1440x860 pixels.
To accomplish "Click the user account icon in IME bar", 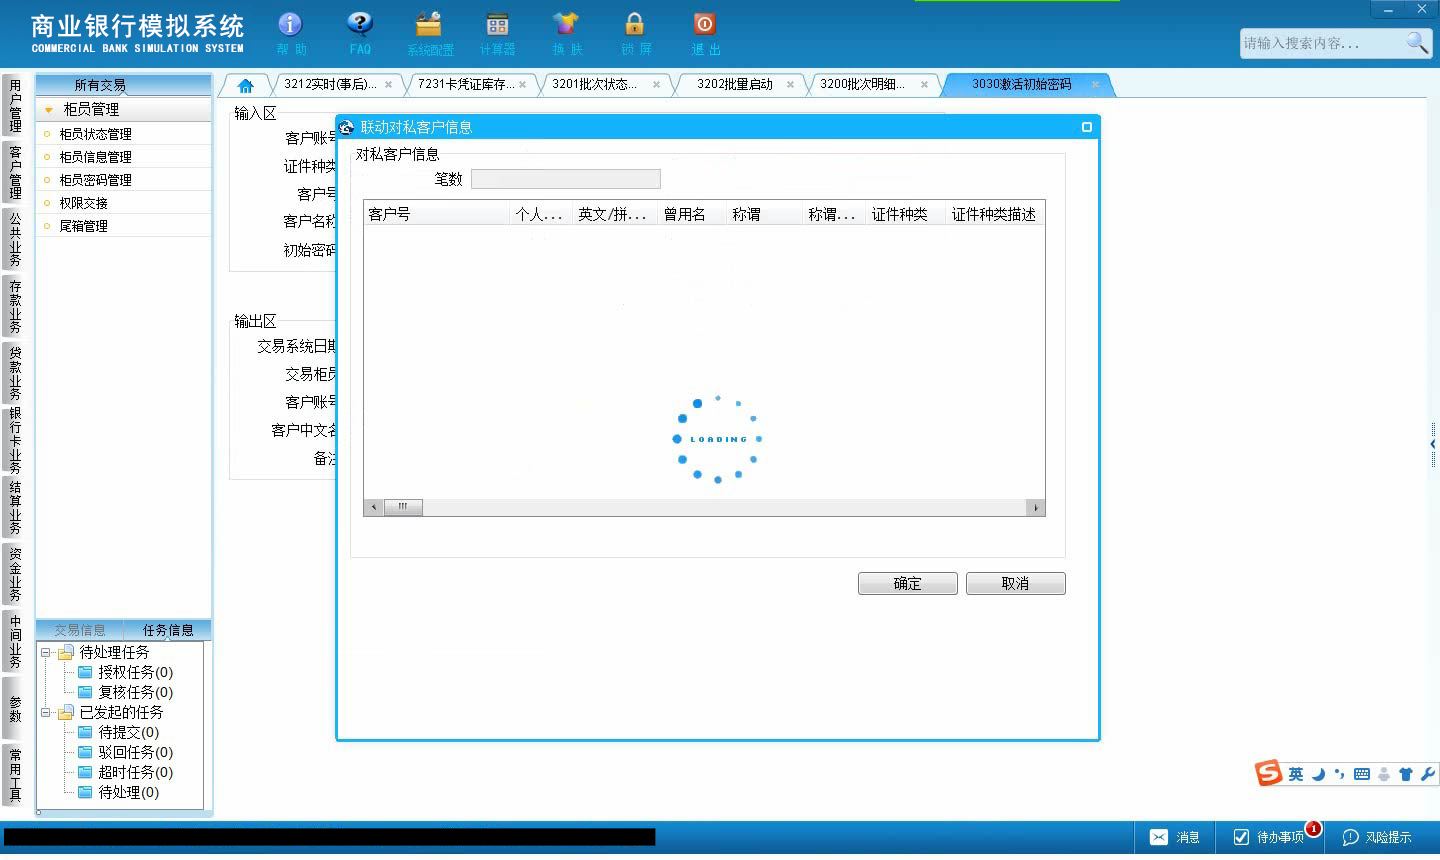I will [1384, 774].
